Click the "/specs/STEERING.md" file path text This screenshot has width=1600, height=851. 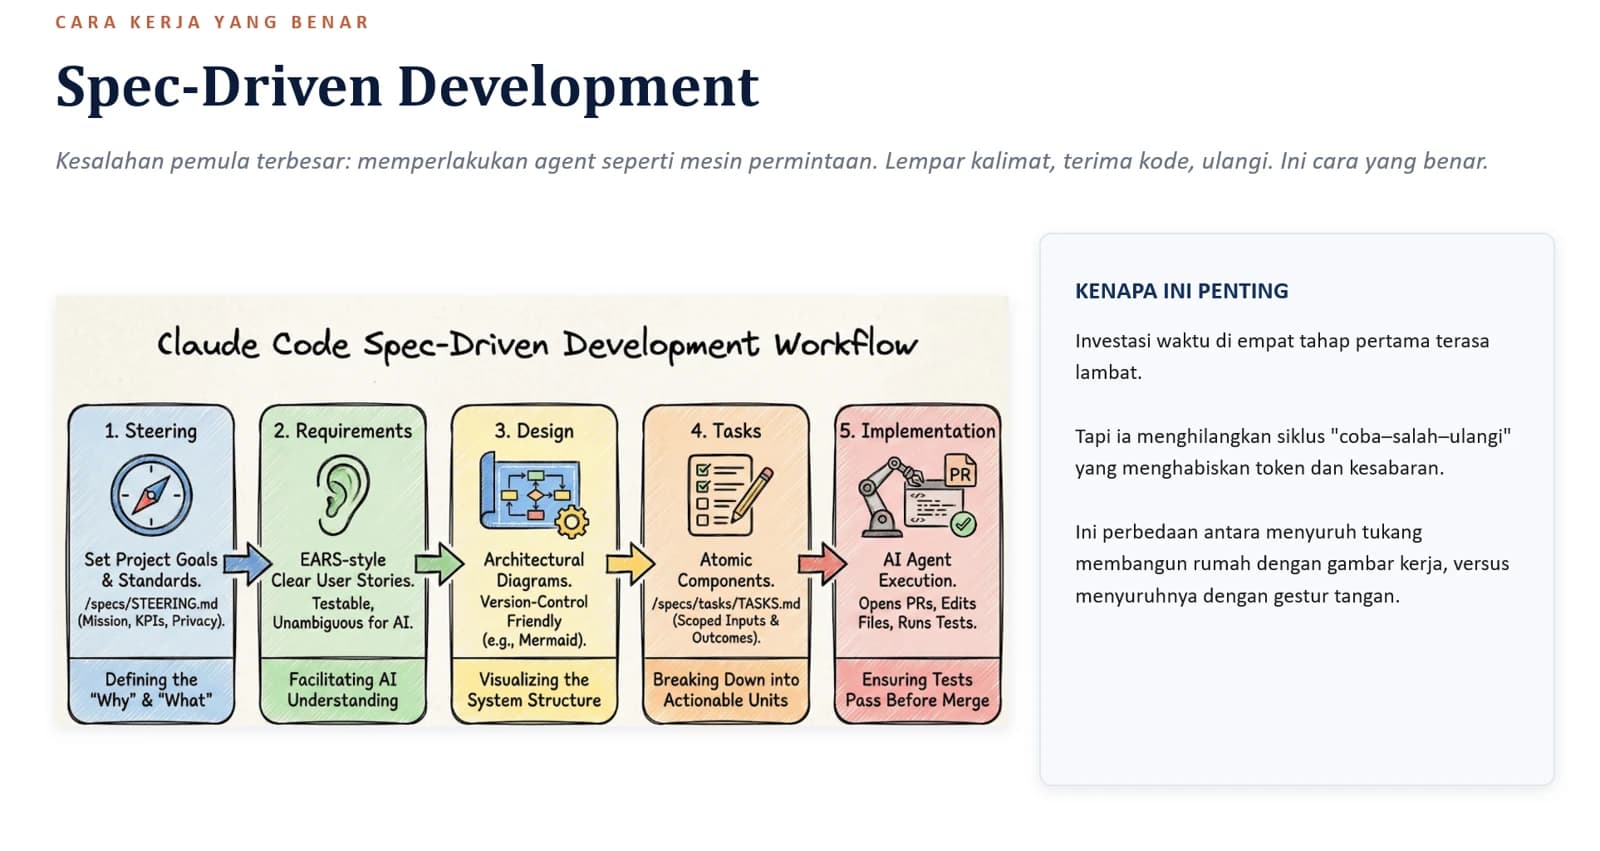tap(151, 604)
